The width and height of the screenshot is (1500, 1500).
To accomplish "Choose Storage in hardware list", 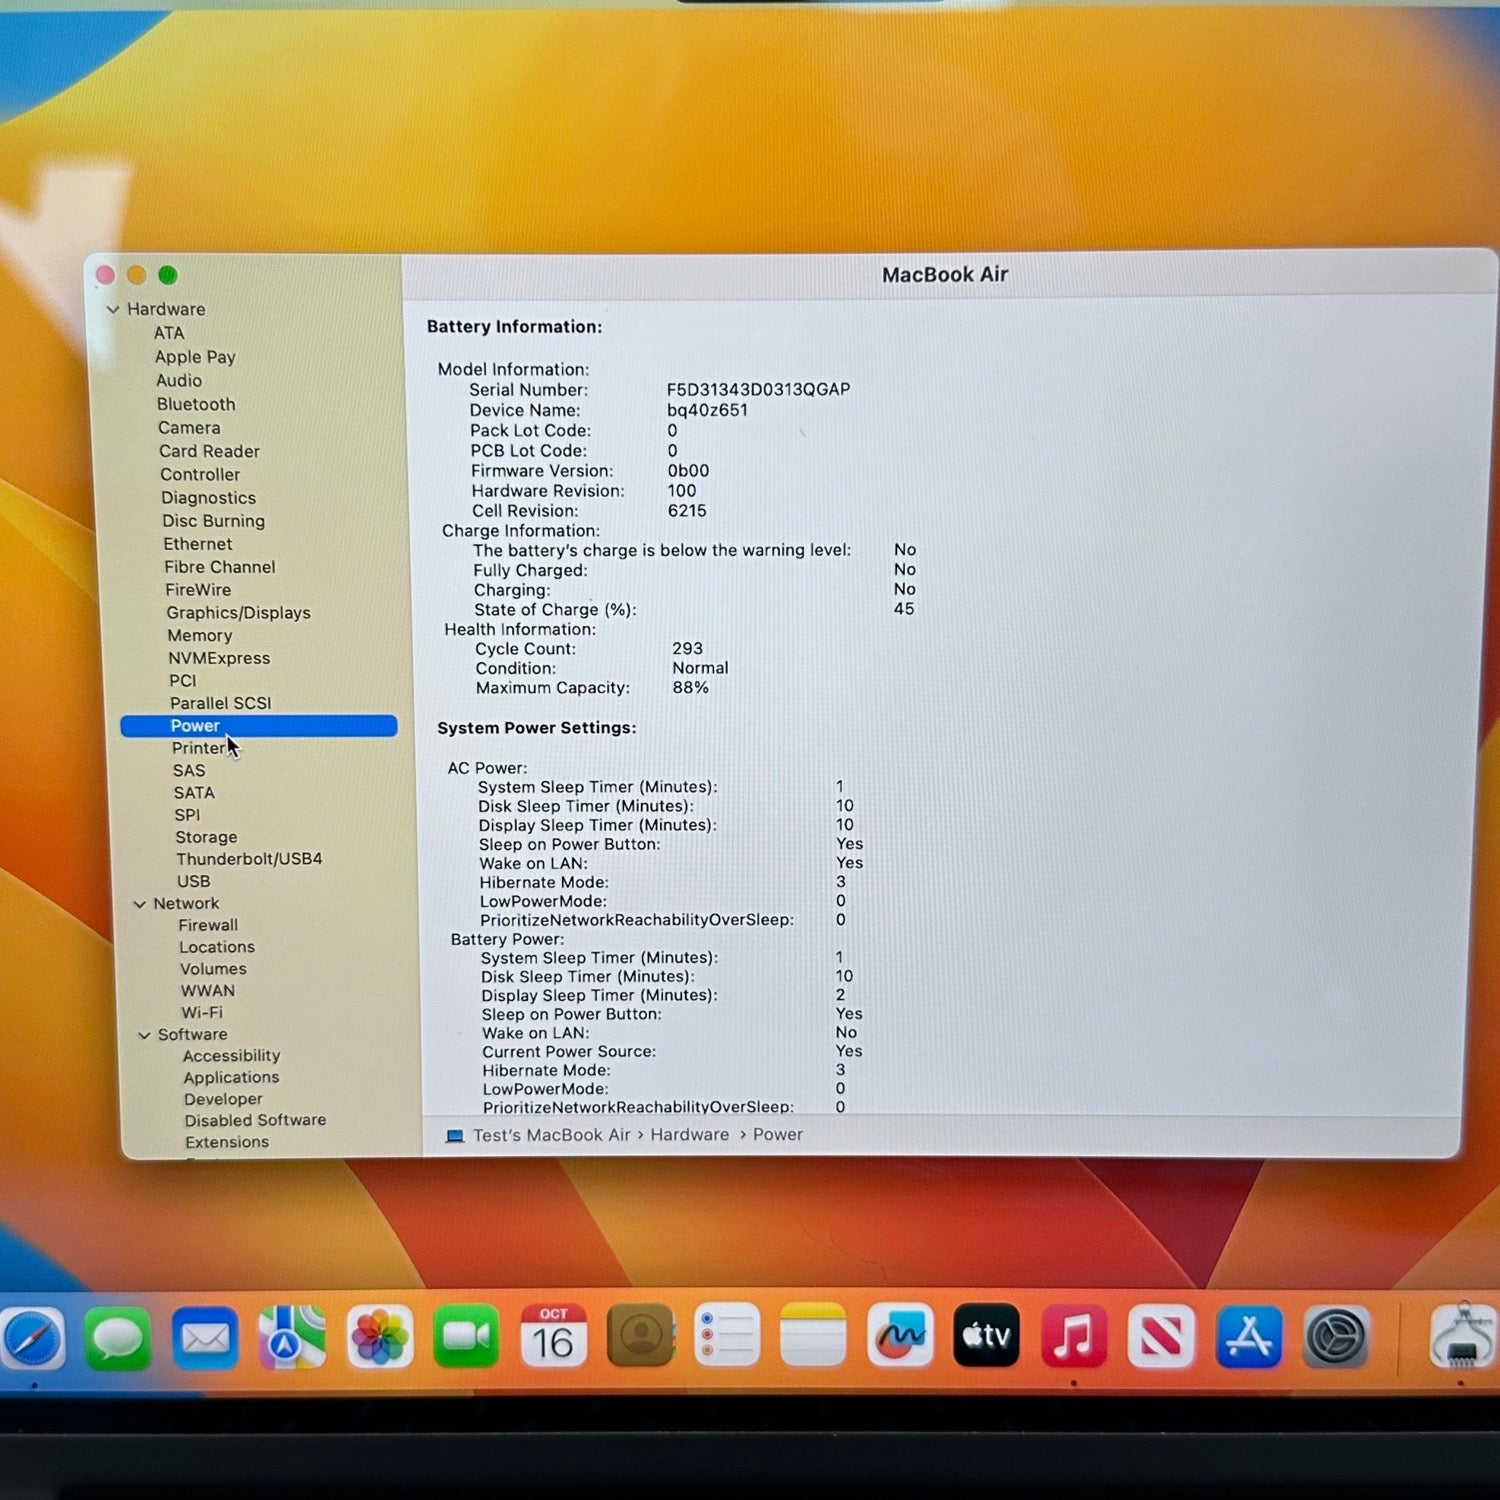I will [206, 837].
